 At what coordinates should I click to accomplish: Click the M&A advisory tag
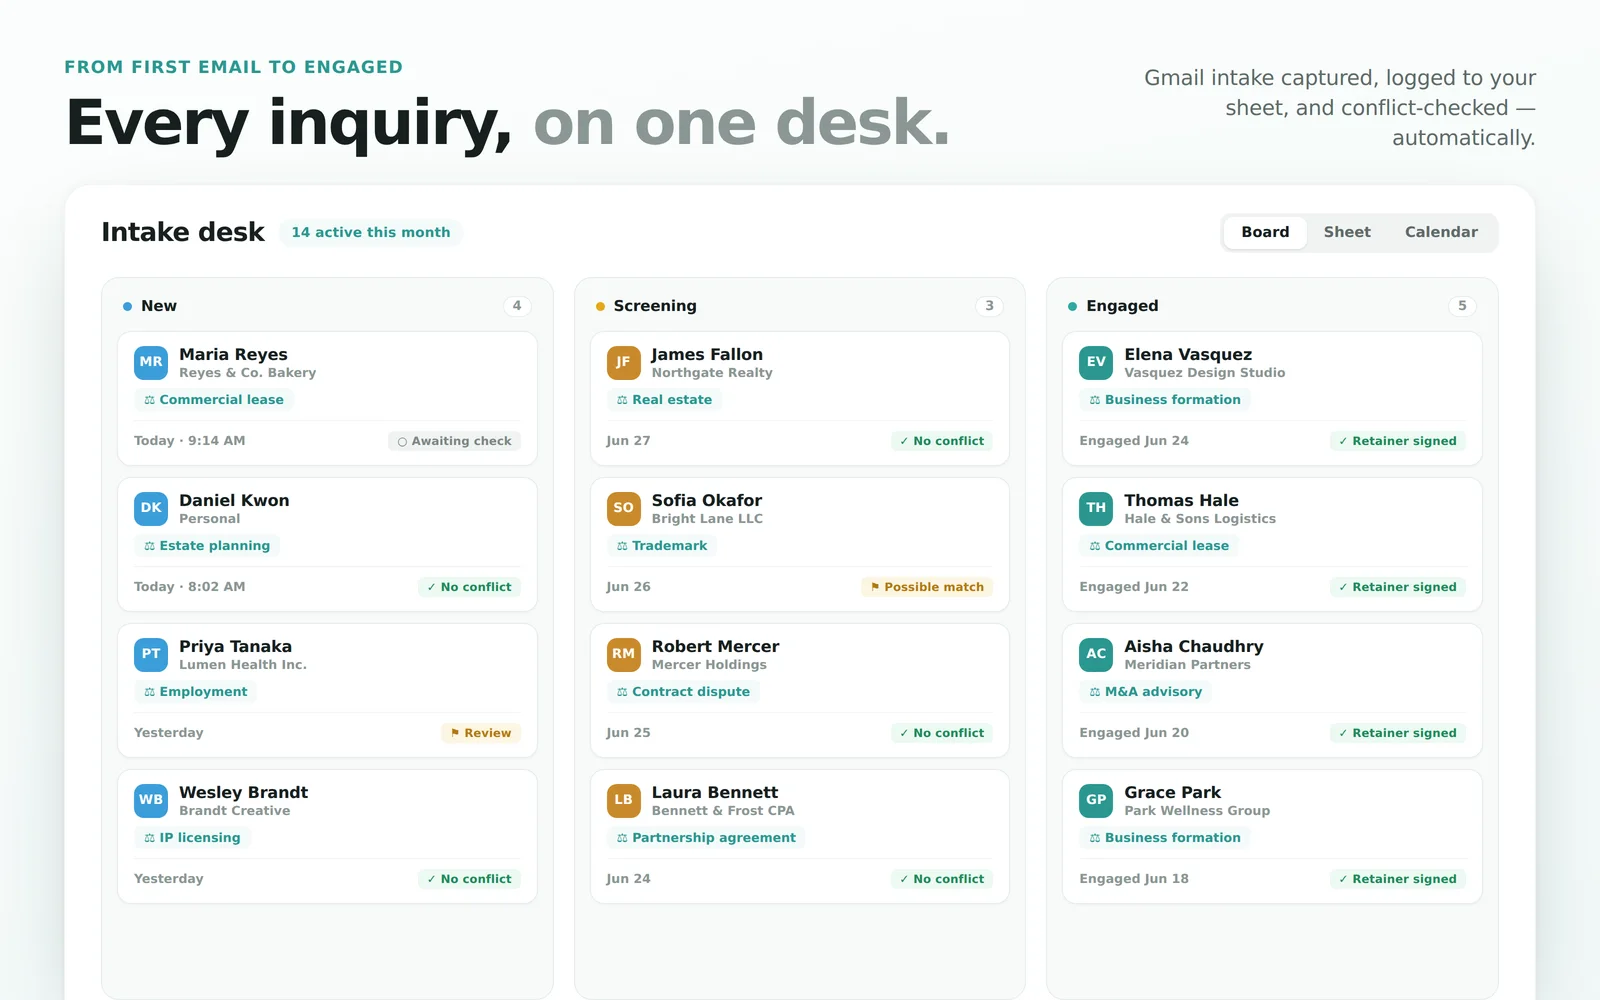coord(1146,692)
